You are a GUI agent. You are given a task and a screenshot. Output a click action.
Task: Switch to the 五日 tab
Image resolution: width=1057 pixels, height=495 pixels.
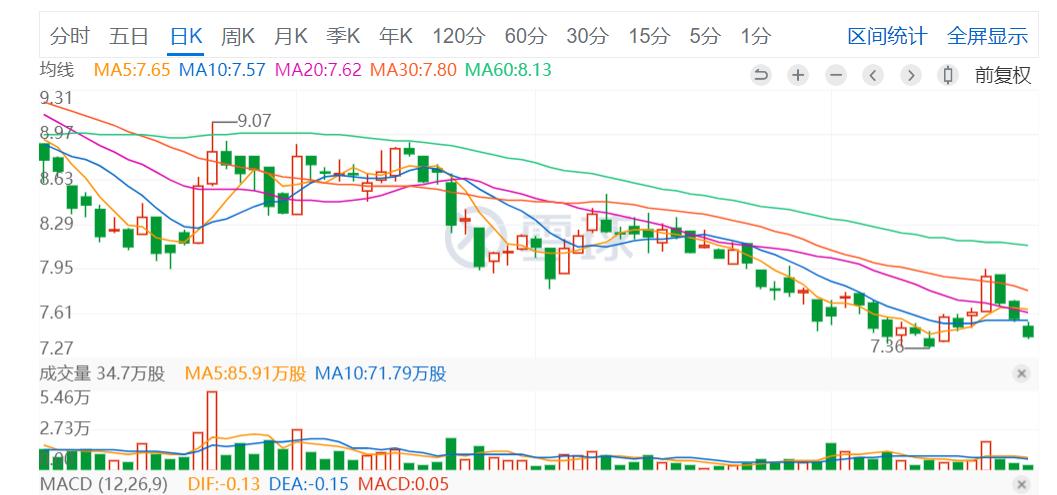(x=128, y=36)
